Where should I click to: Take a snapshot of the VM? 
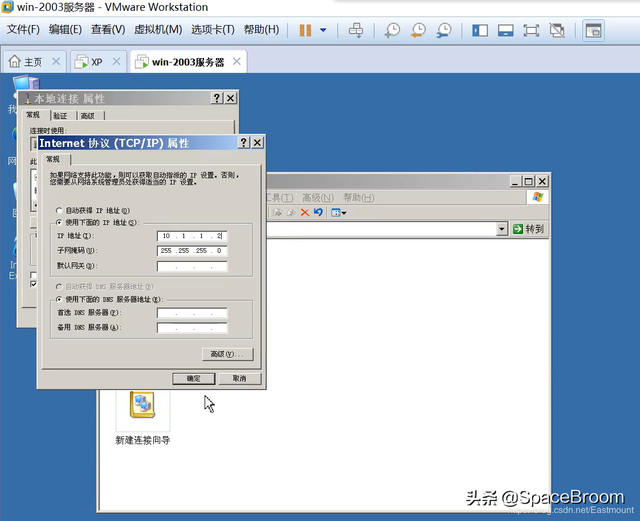coord(392,30)
